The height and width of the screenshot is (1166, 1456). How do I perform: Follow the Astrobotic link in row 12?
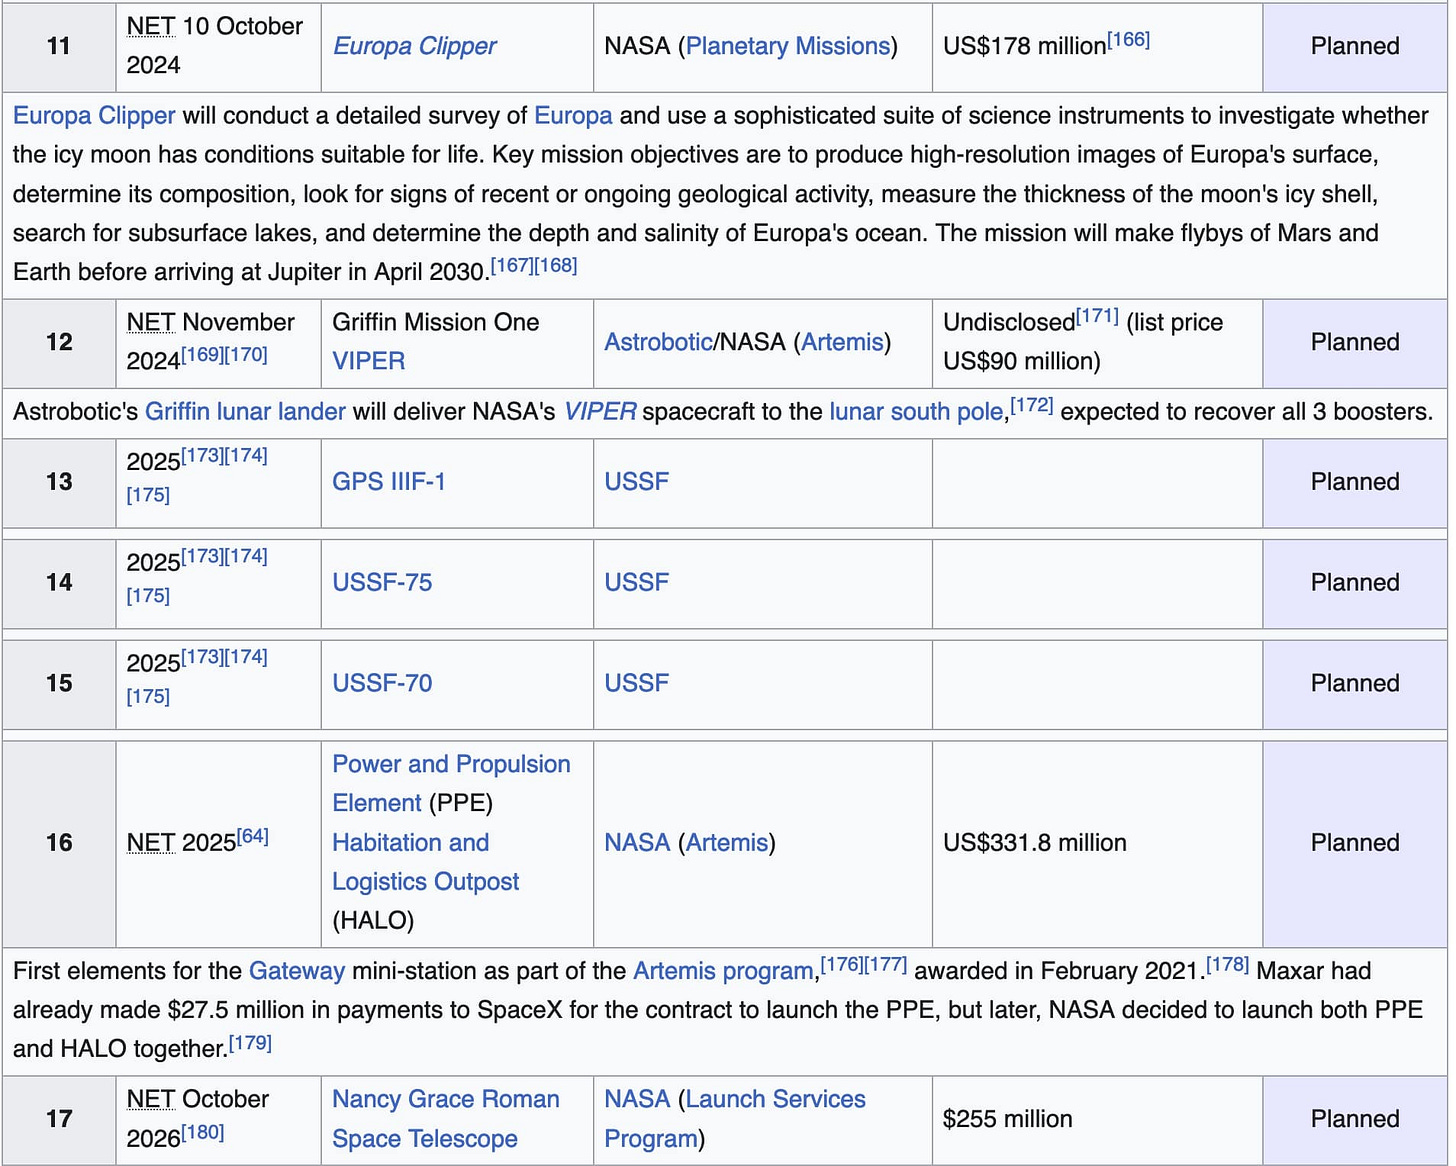(x=658, y=342)
